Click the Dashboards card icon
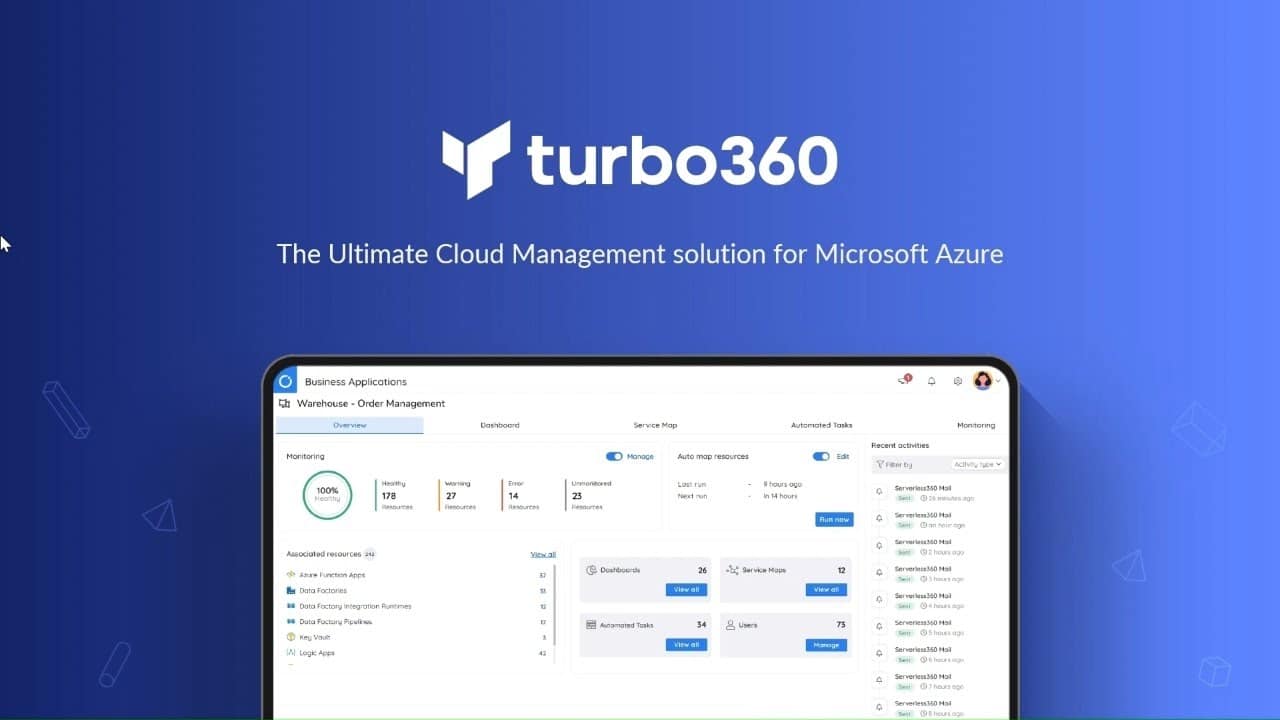Viewport: 1280px width, 720px height. tap(591, 570)
